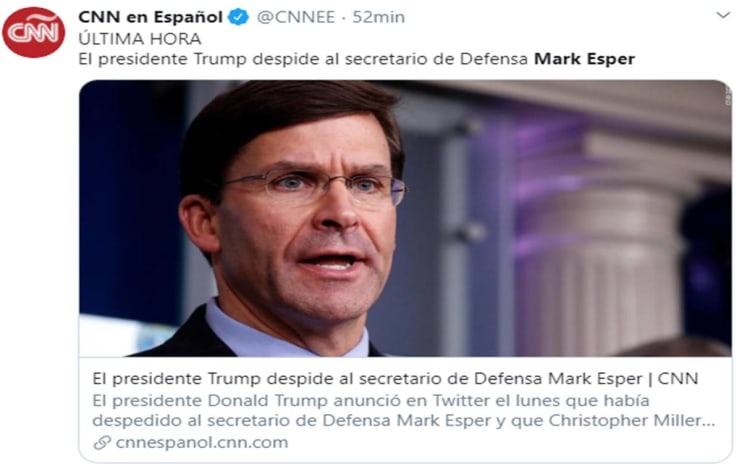Open the CNN en Español account name
750x474 pixels.
[x=150, y=17]
